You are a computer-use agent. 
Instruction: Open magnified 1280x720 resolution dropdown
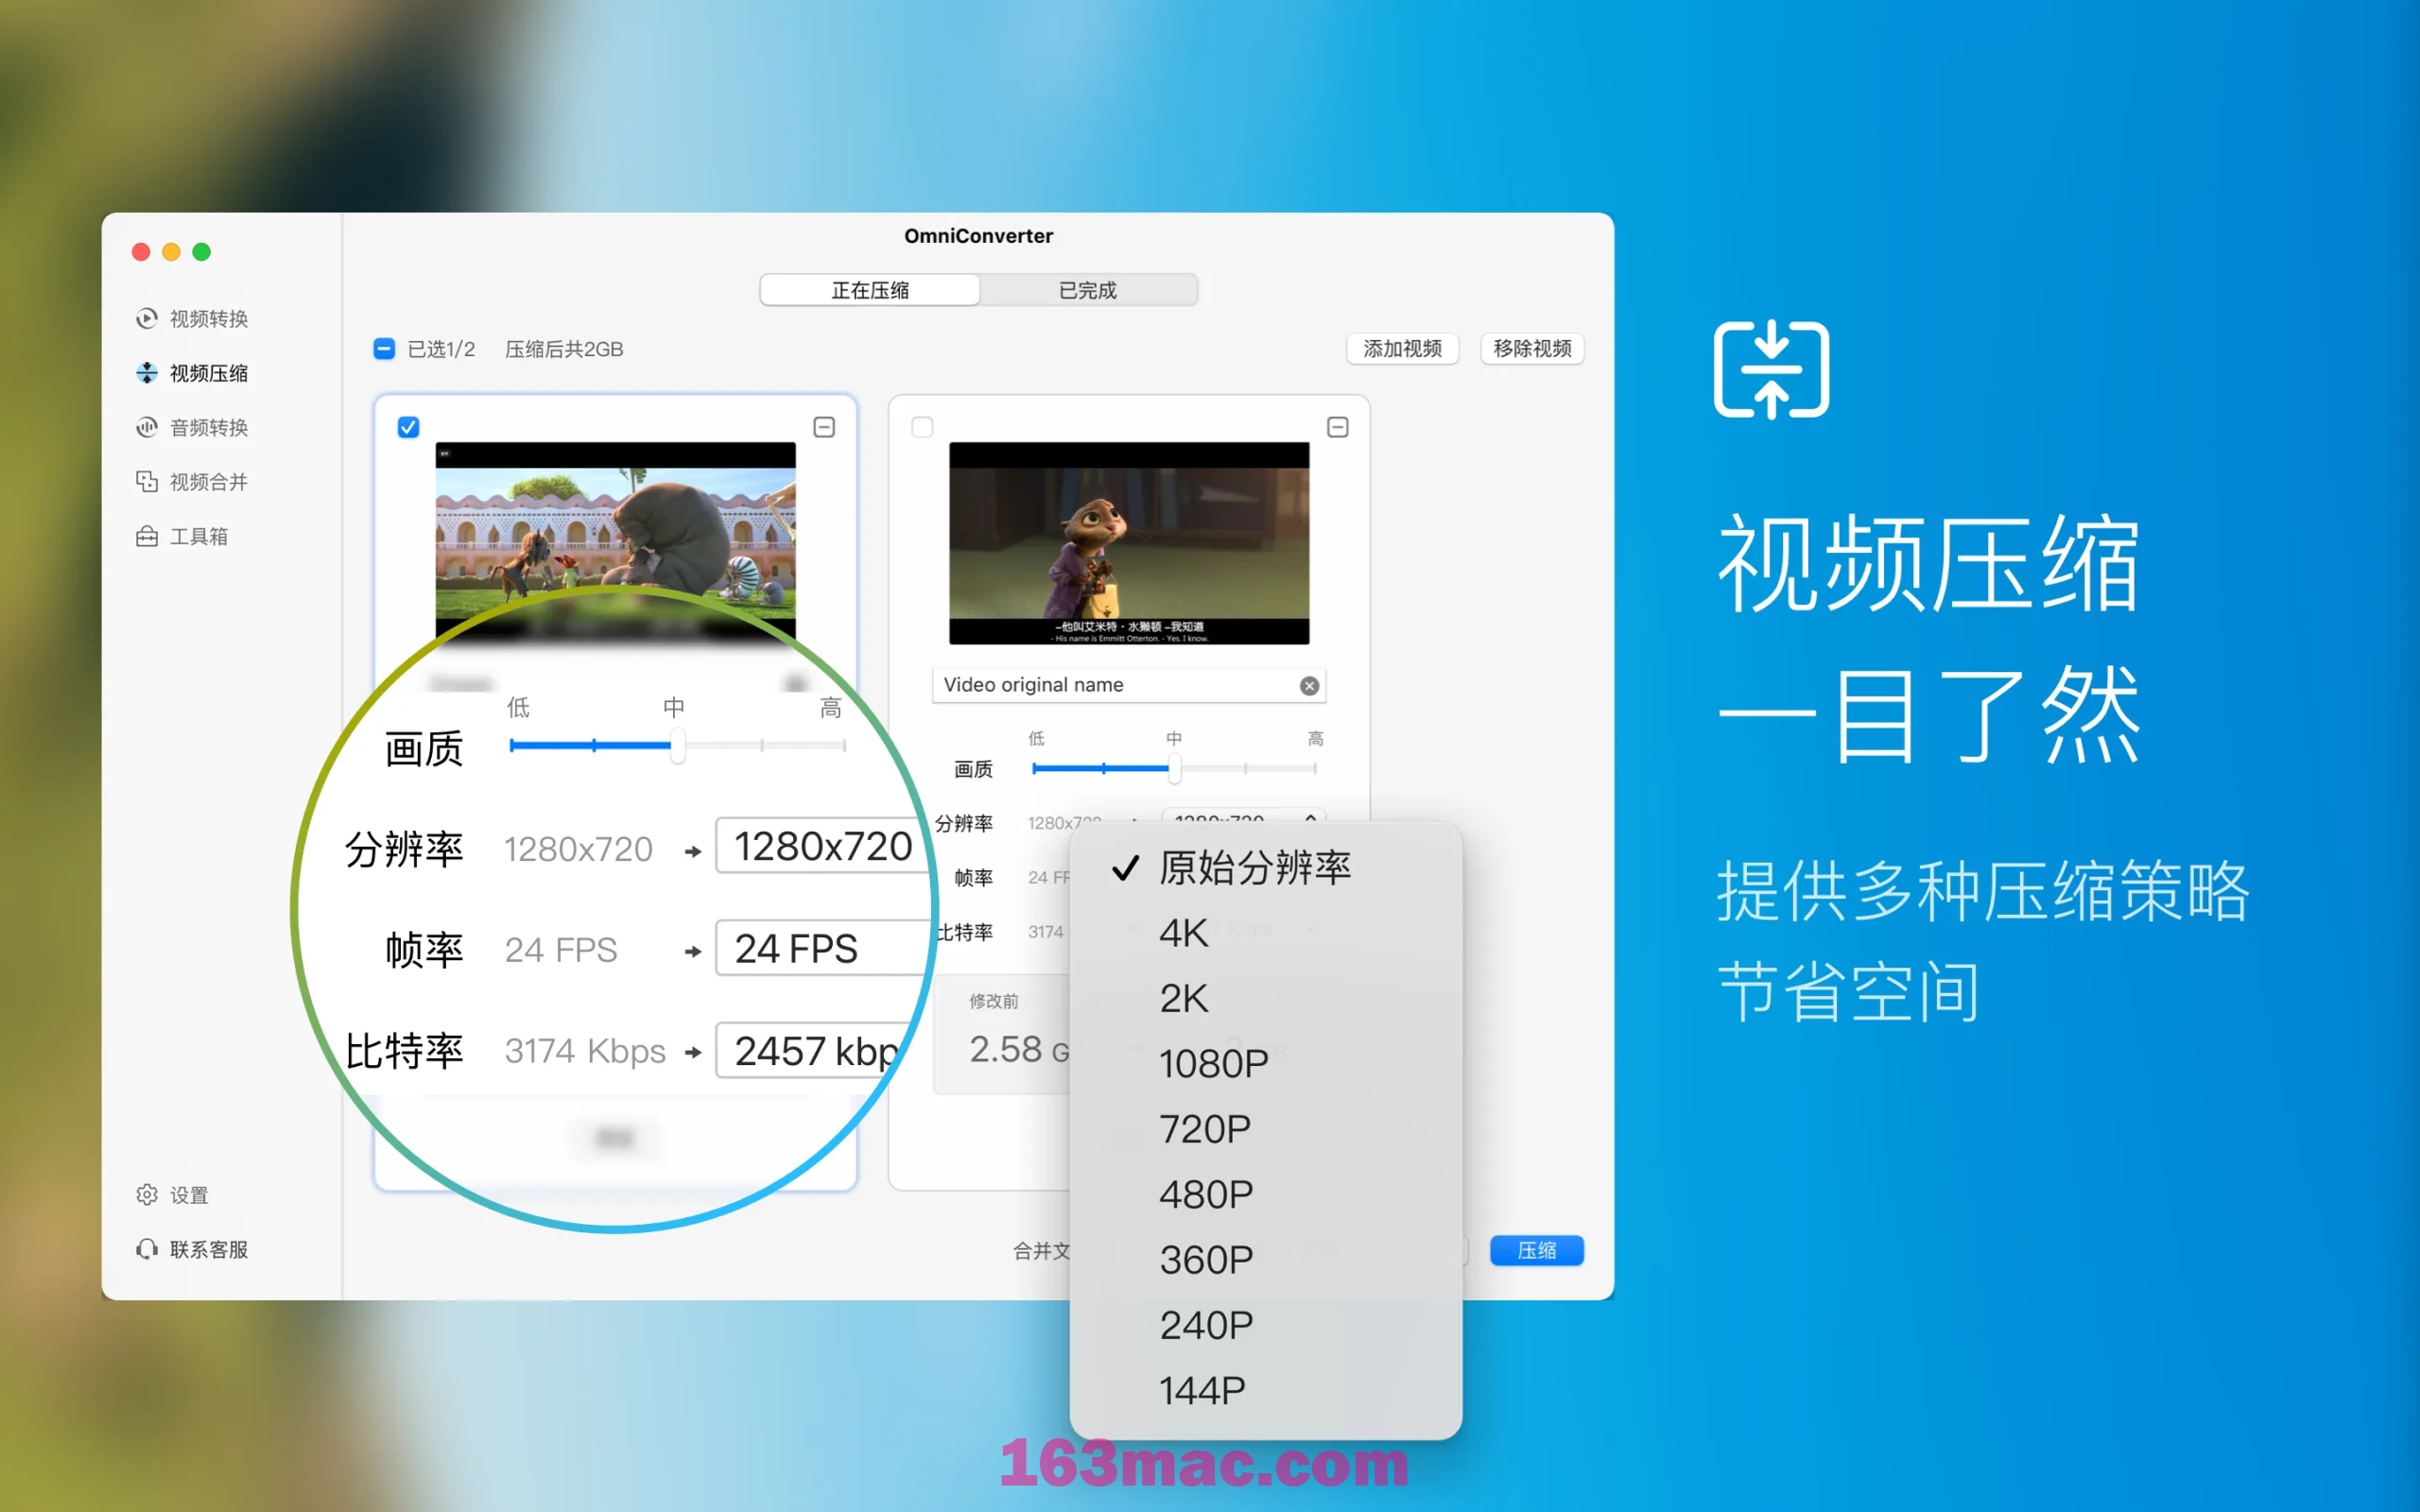[x=824, y=846]
